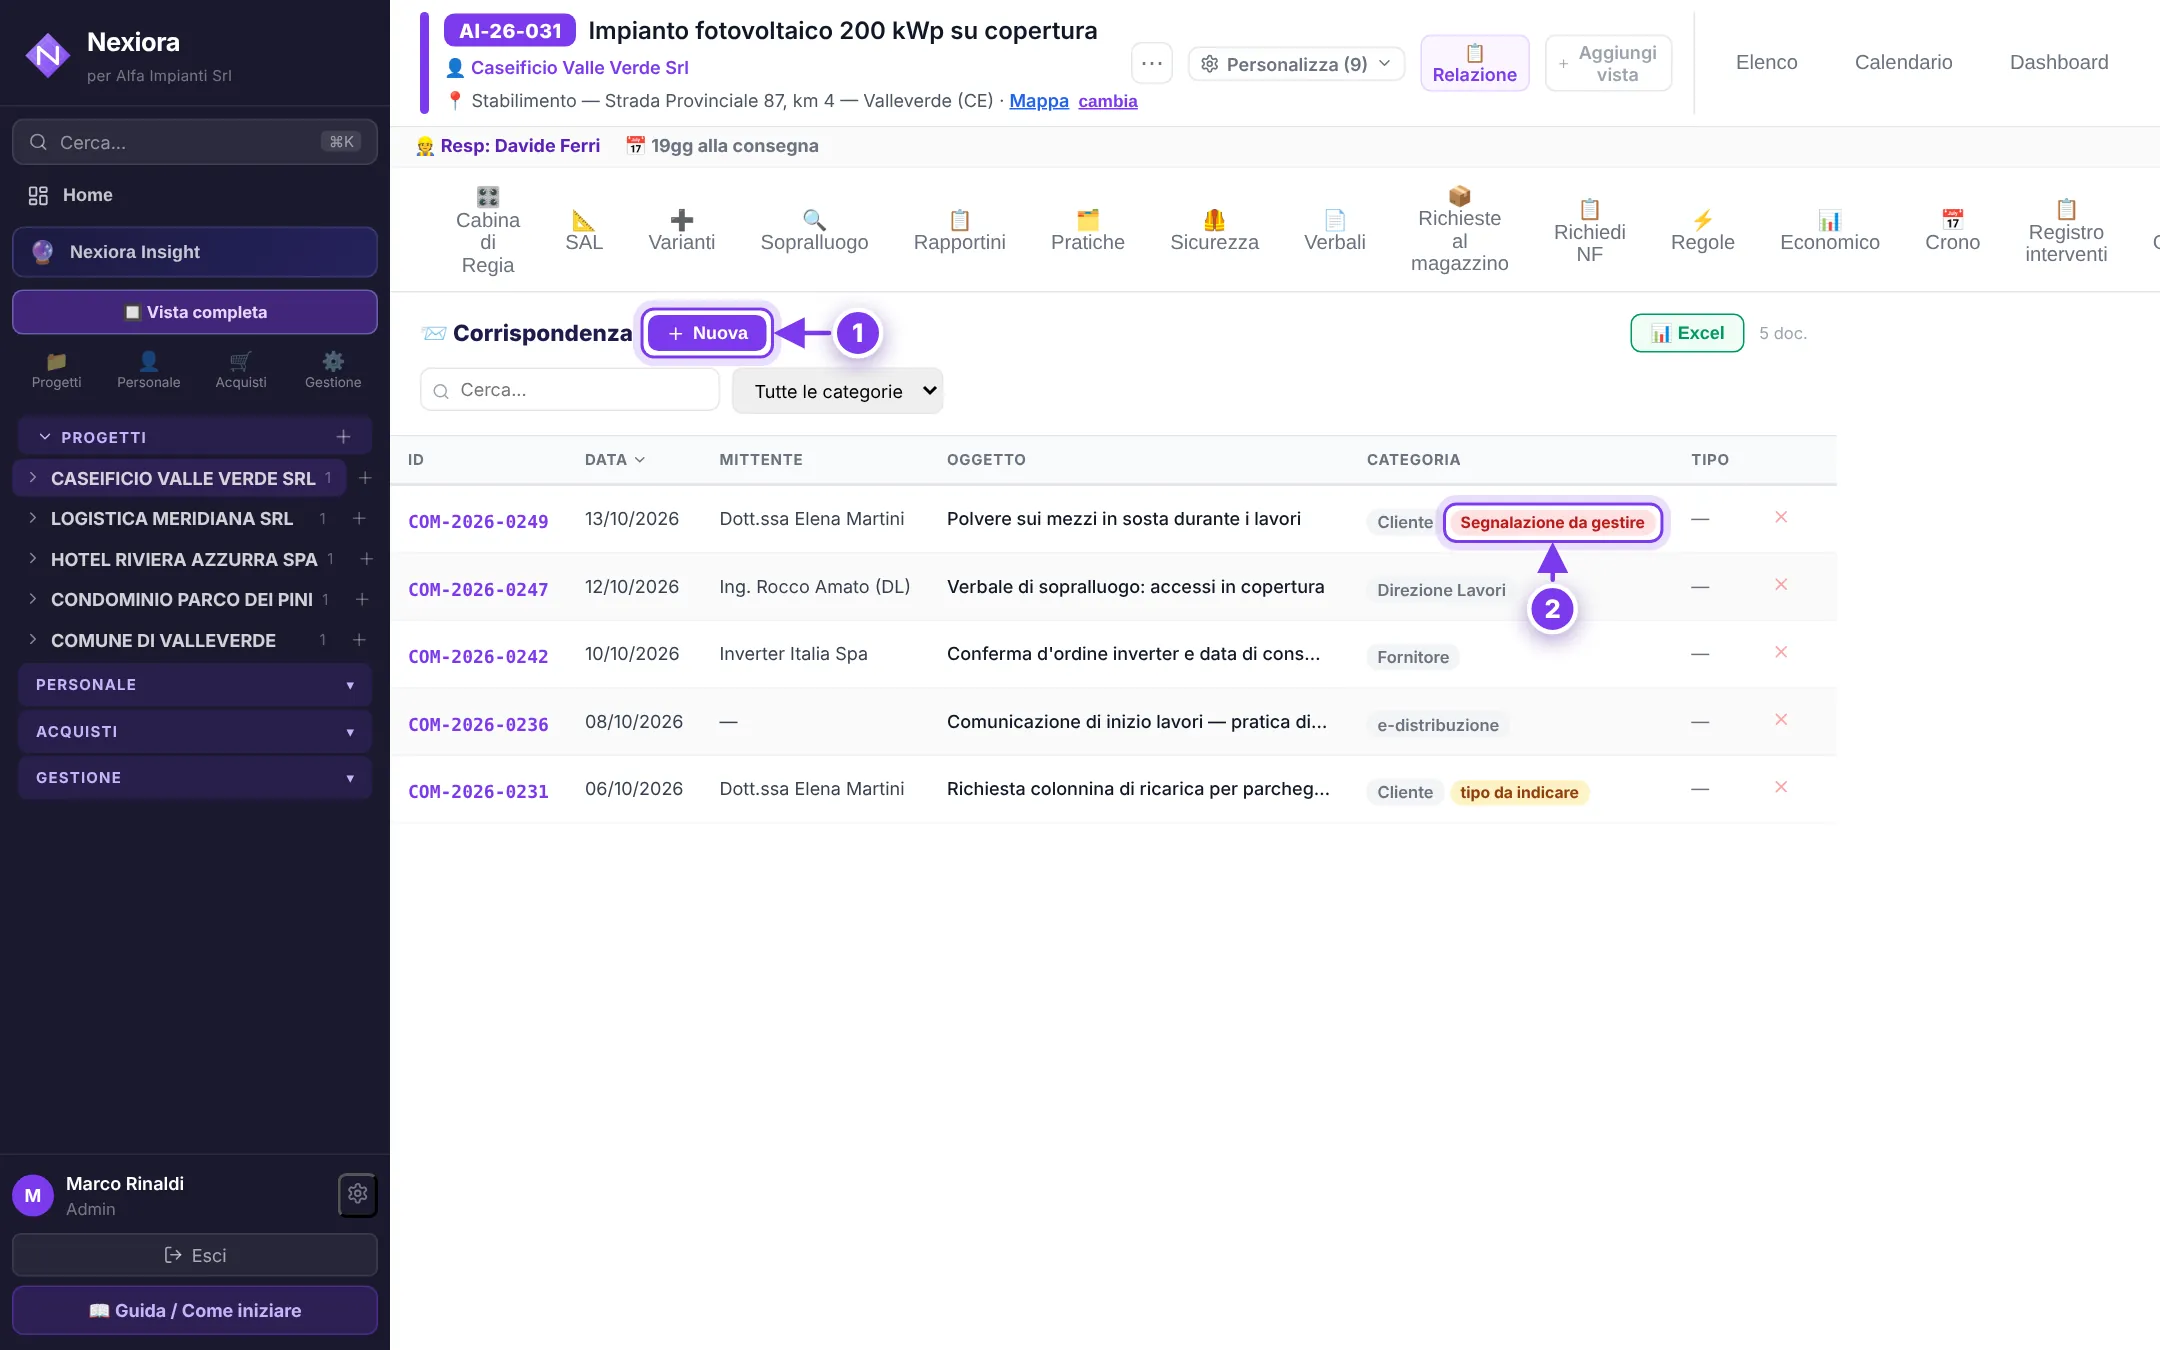Open the Personale sidebar shortcut
The width and height of the screenshot is (2160, 1350).
148,369
